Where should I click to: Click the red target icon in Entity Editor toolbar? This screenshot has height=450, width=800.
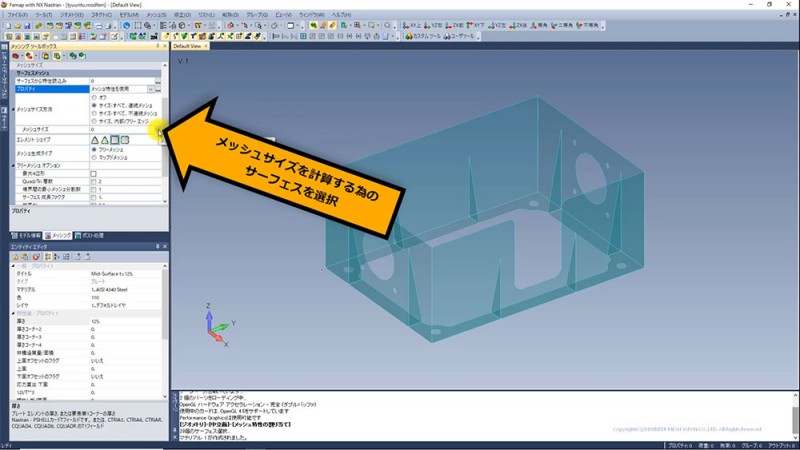36,257
